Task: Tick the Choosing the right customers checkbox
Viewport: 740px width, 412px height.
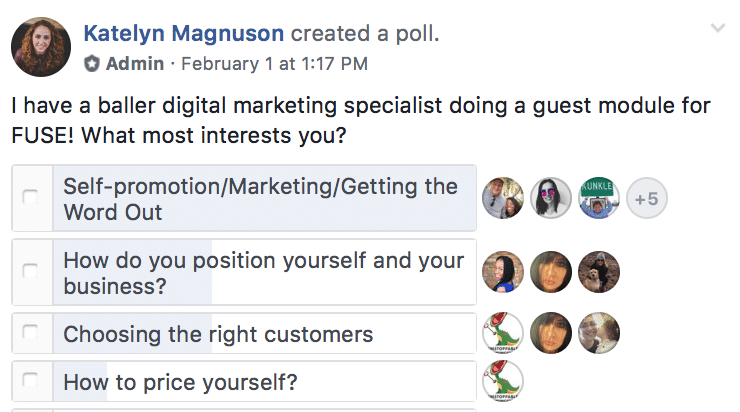Action: tap(31, 334)
